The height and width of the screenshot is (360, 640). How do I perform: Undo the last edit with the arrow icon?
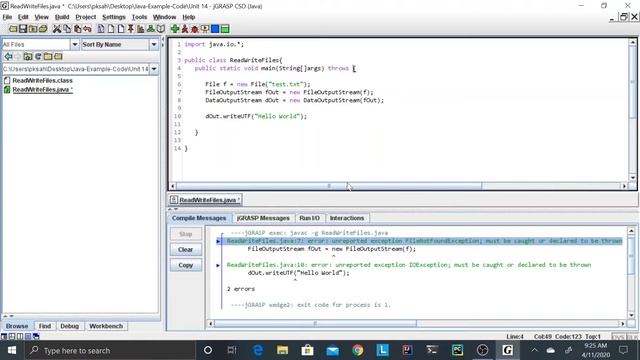[87, 29]
